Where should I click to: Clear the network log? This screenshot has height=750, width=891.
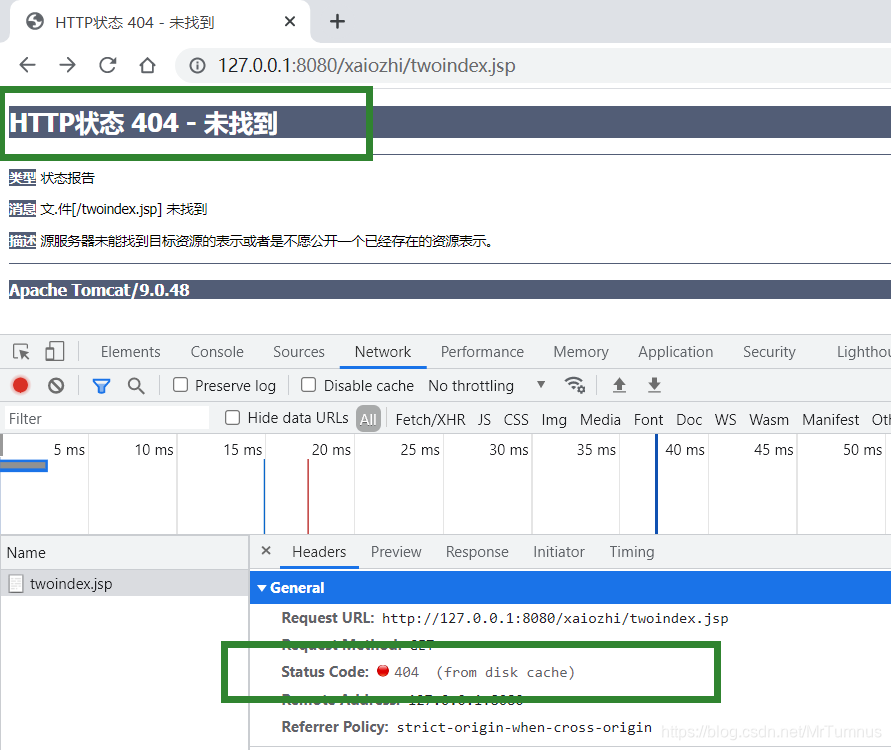tap(56, 386)
